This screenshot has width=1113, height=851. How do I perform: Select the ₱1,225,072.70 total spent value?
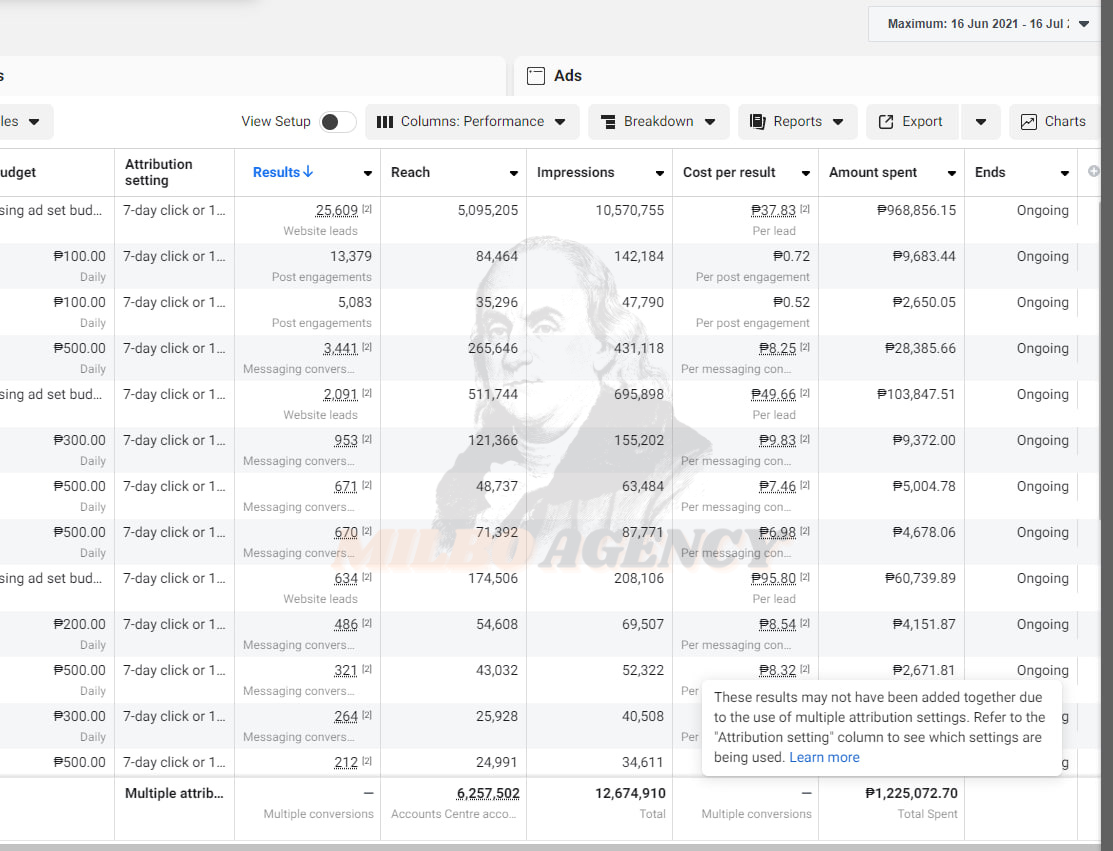tap(911, 794)
